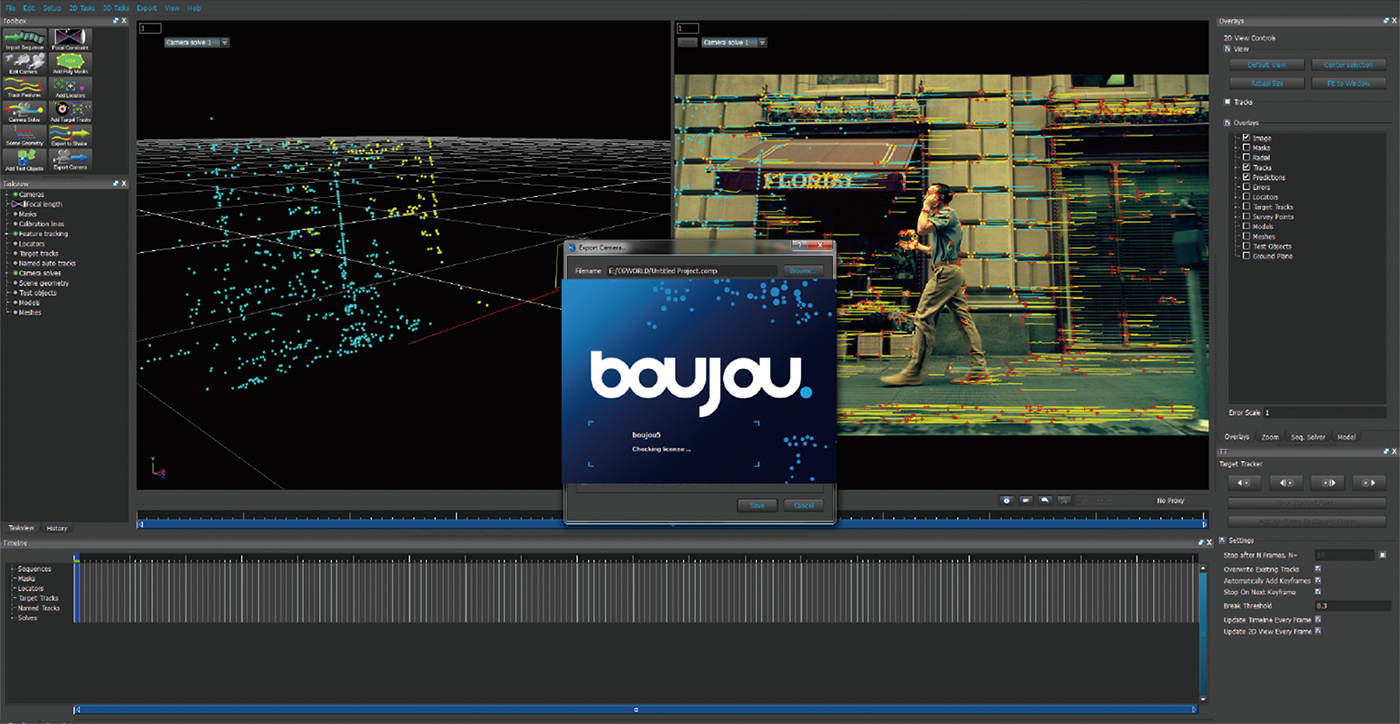Open the Edit Camera tool
The height and width of the screenshot is (724, 1400).
(25, 63)
